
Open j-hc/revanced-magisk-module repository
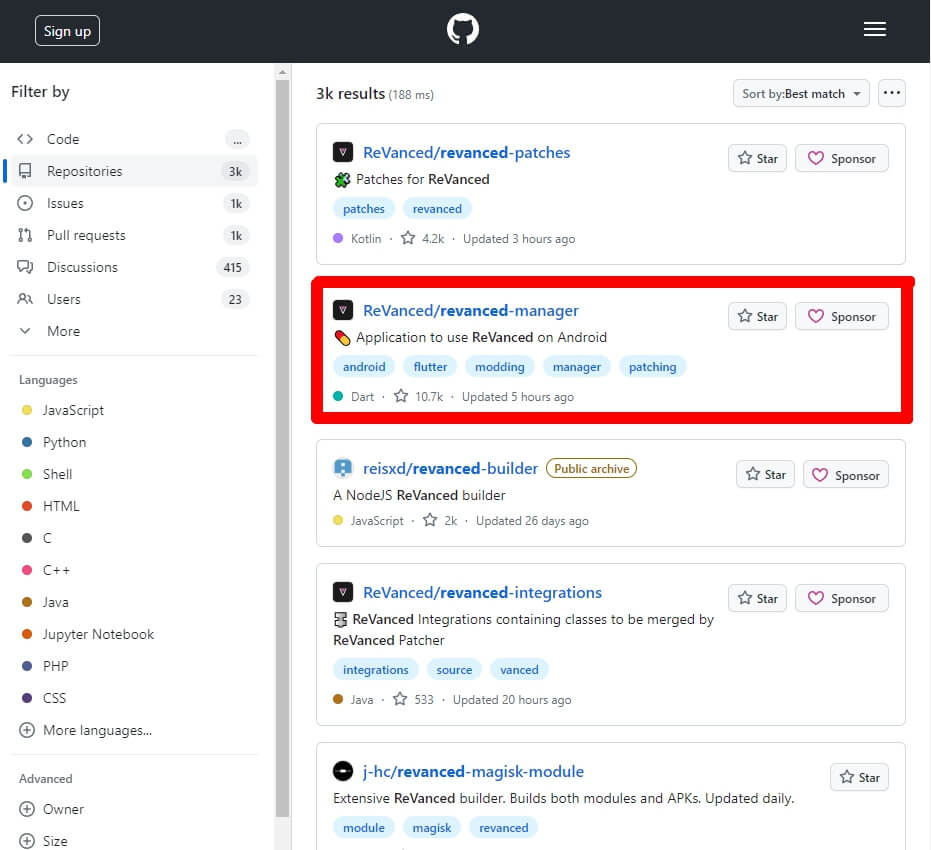[x=473, y=771]
